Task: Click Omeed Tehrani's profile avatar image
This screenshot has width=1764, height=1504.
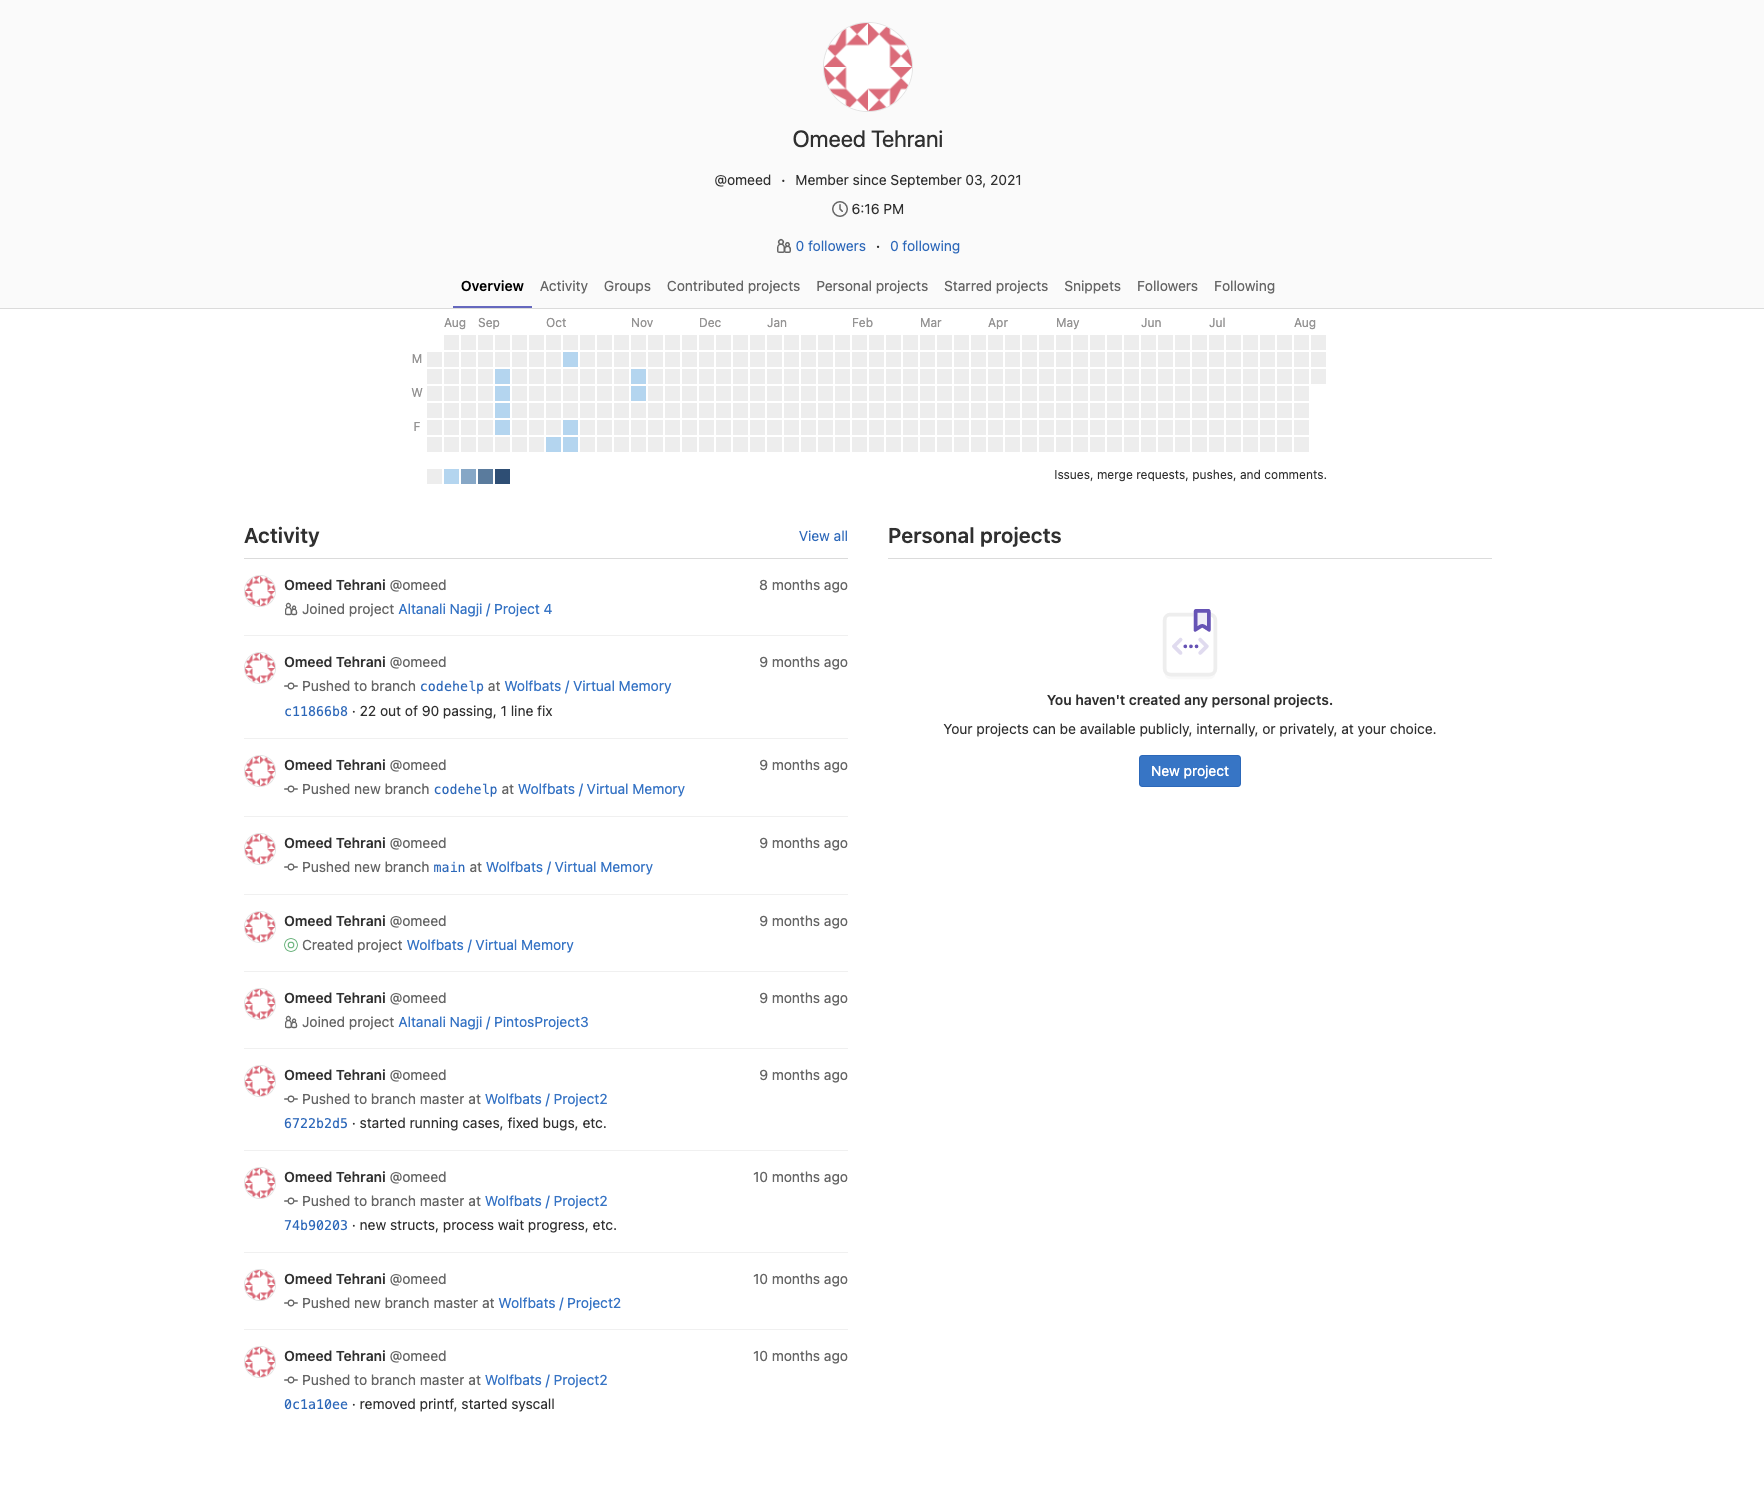Action: [868, 66]
